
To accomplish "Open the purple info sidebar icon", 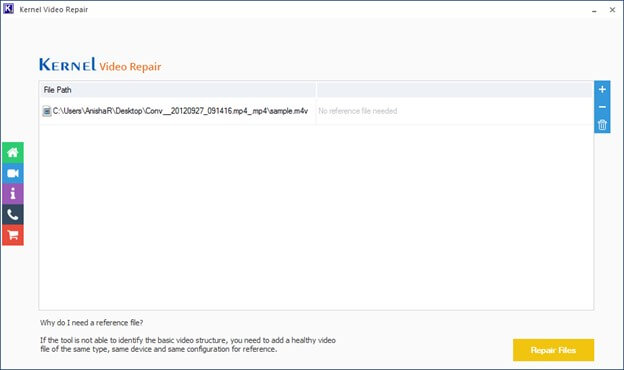I will [13, 194].
